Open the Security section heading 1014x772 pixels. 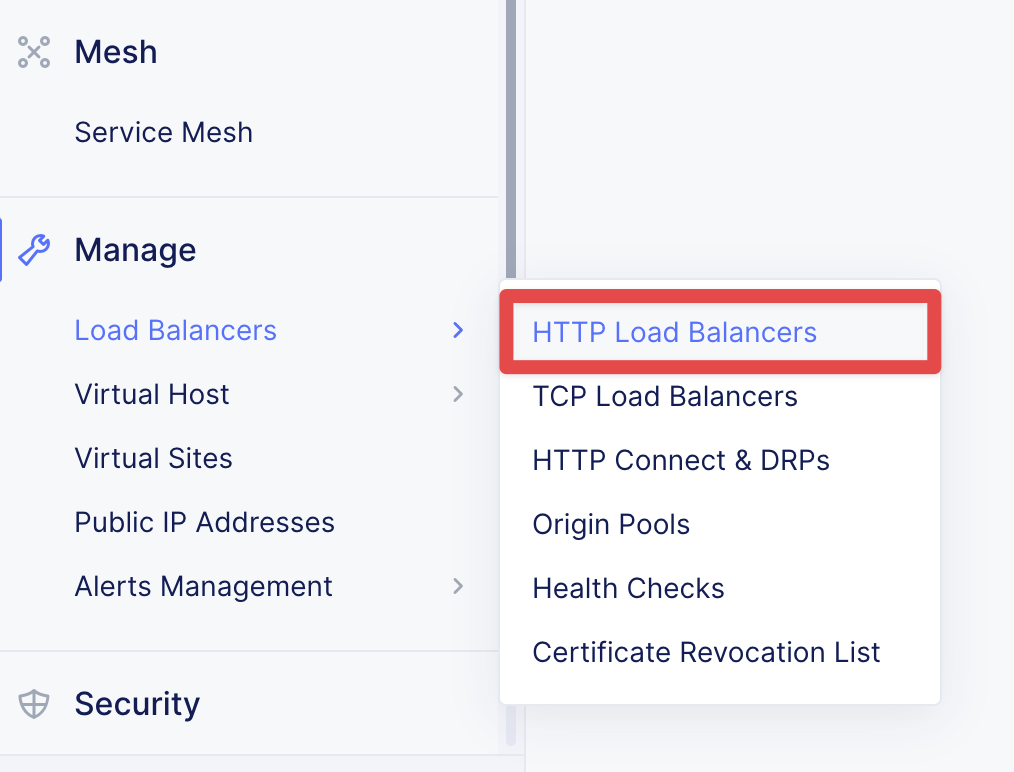(x=137, y=704)
